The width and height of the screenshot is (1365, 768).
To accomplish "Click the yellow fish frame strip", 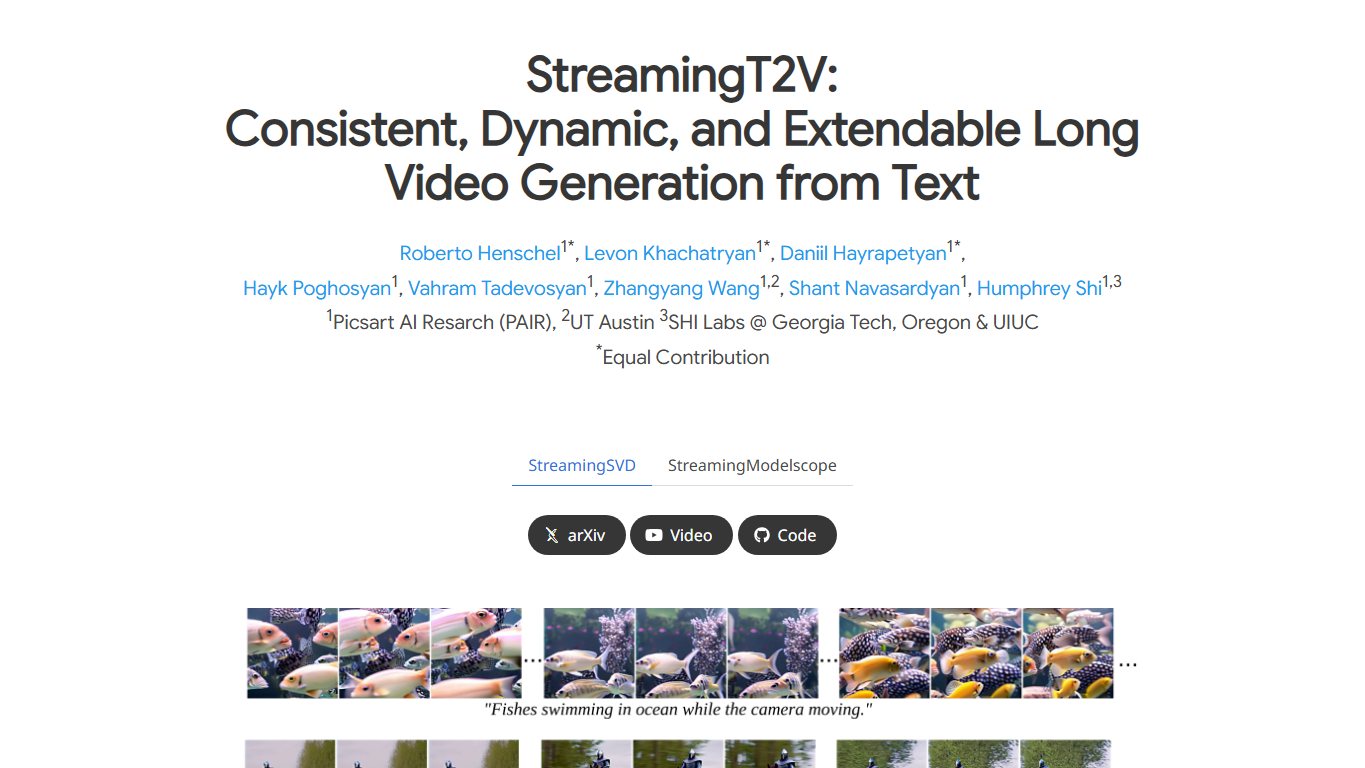I will (x=976, y=653).
